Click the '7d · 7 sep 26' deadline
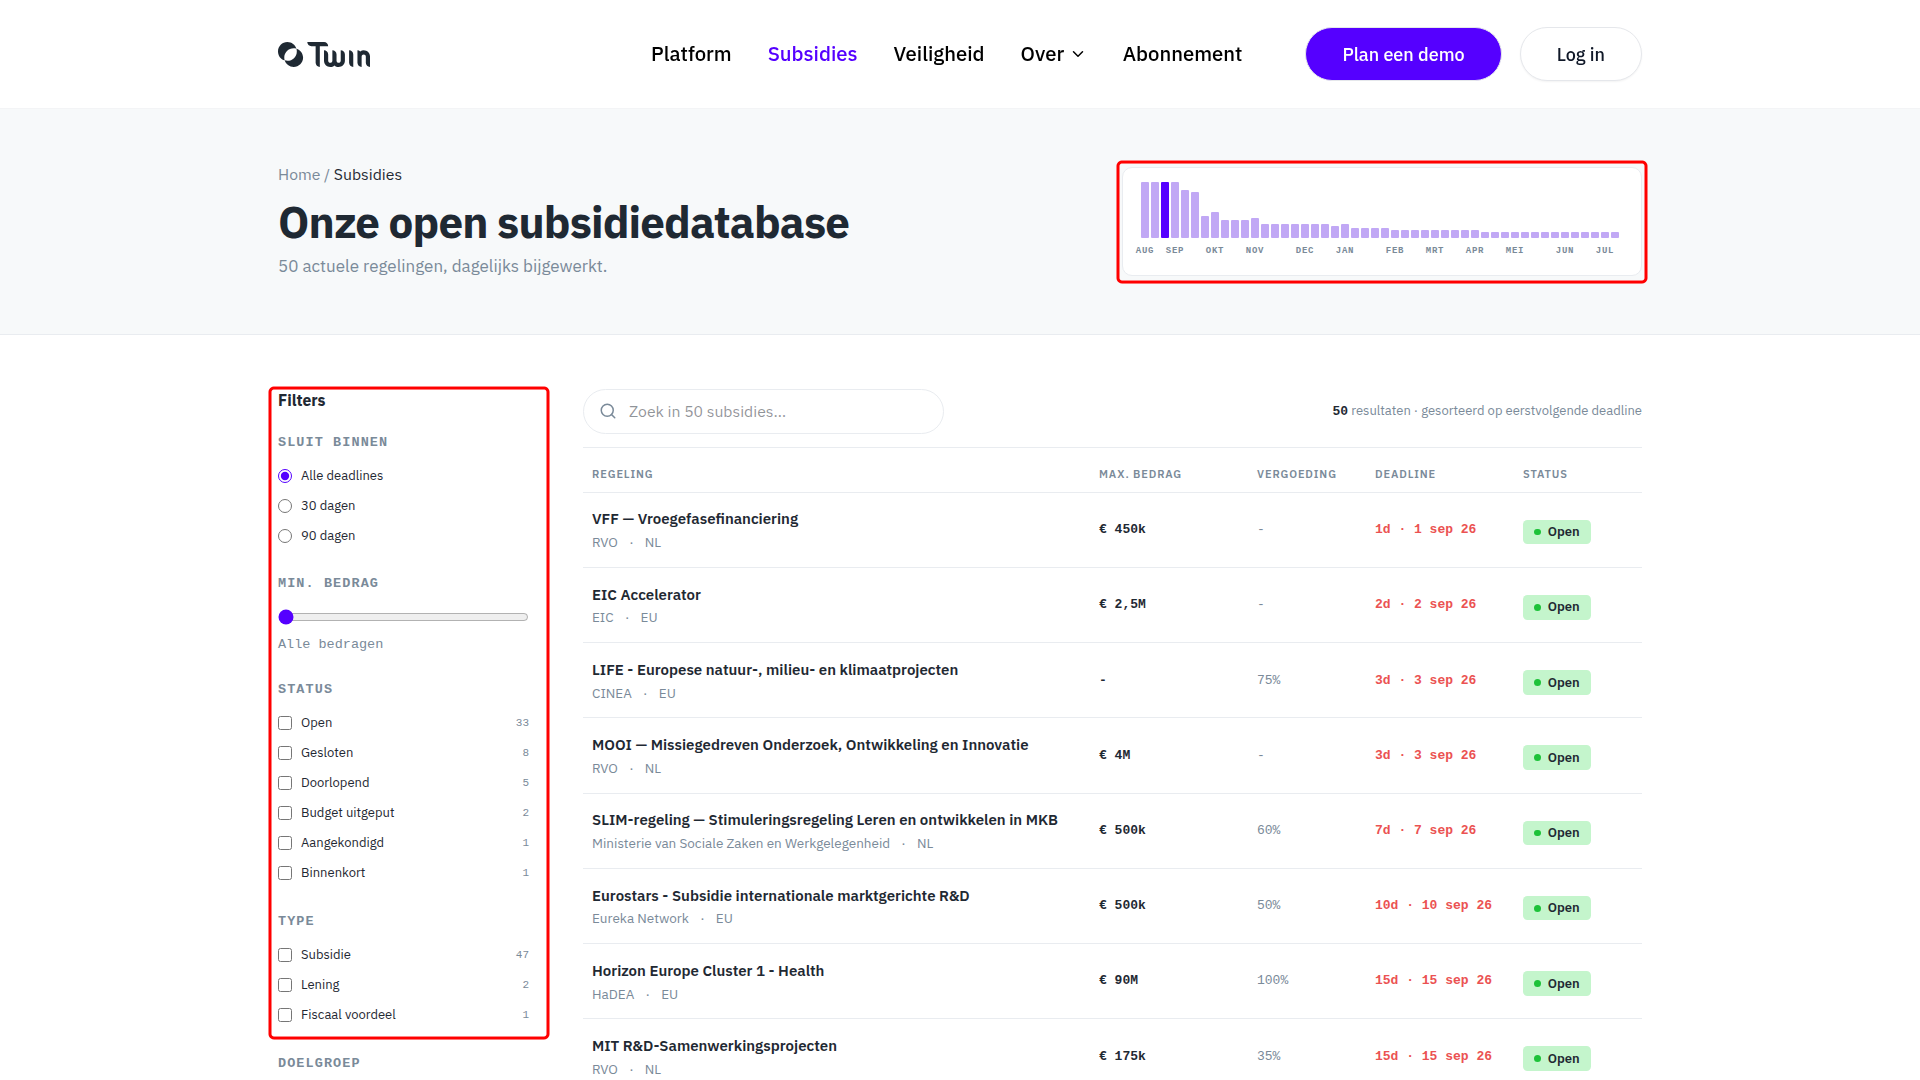This screenshot has height=1080, width=1920. tap(1425, 830)
